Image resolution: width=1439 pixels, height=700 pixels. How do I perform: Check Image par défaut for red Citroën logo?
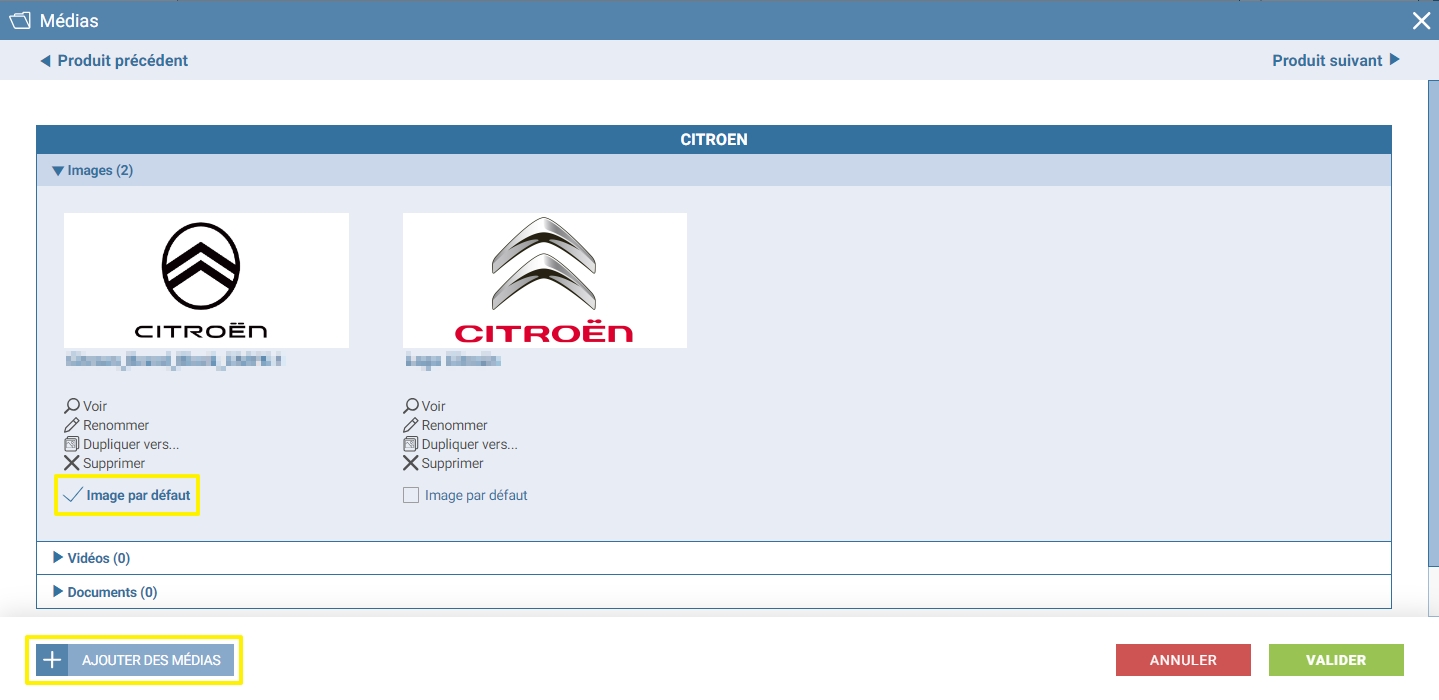click(411, 495)
